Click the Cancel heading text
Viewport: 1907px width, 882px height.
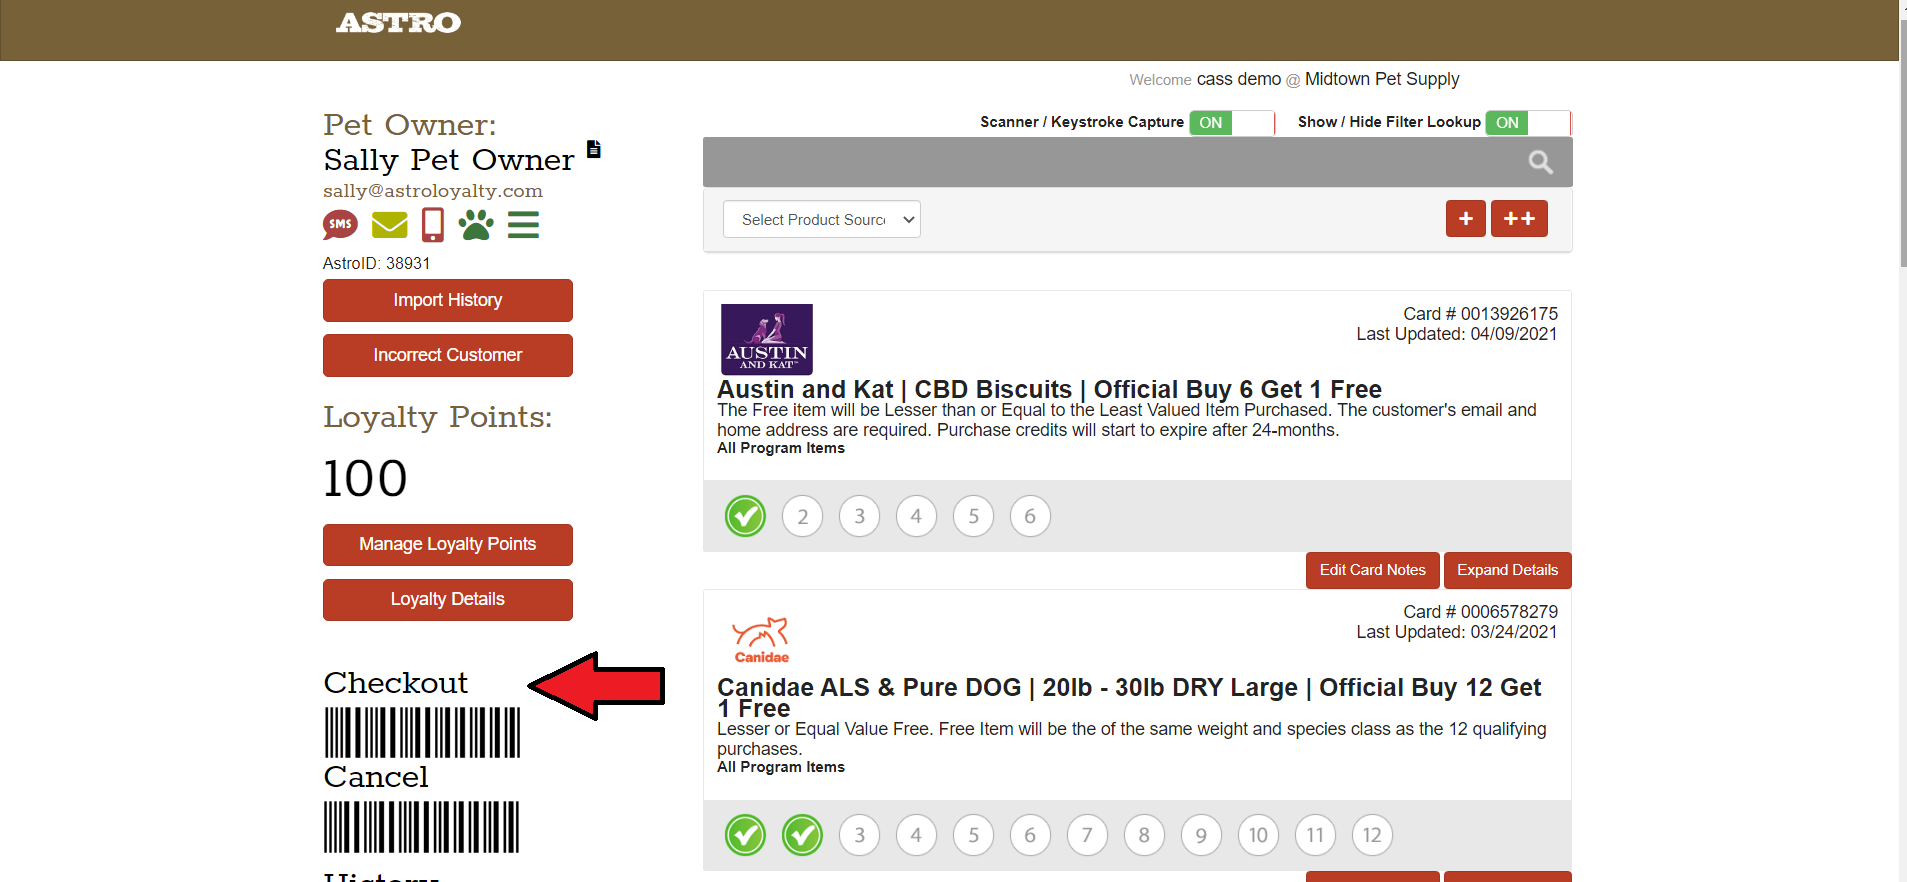pyautogui.click(x=376, y=777)
